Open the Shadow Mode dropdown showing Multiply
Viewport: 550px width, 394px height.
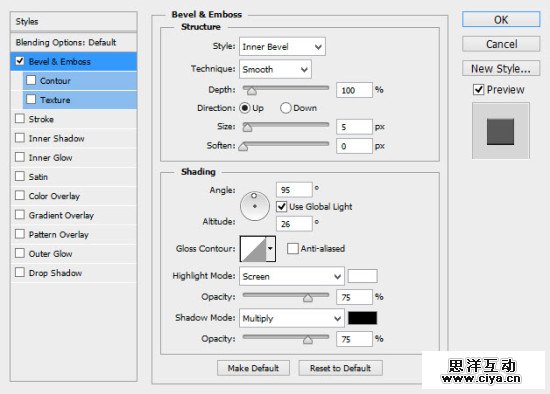click(x=291, y=318)
